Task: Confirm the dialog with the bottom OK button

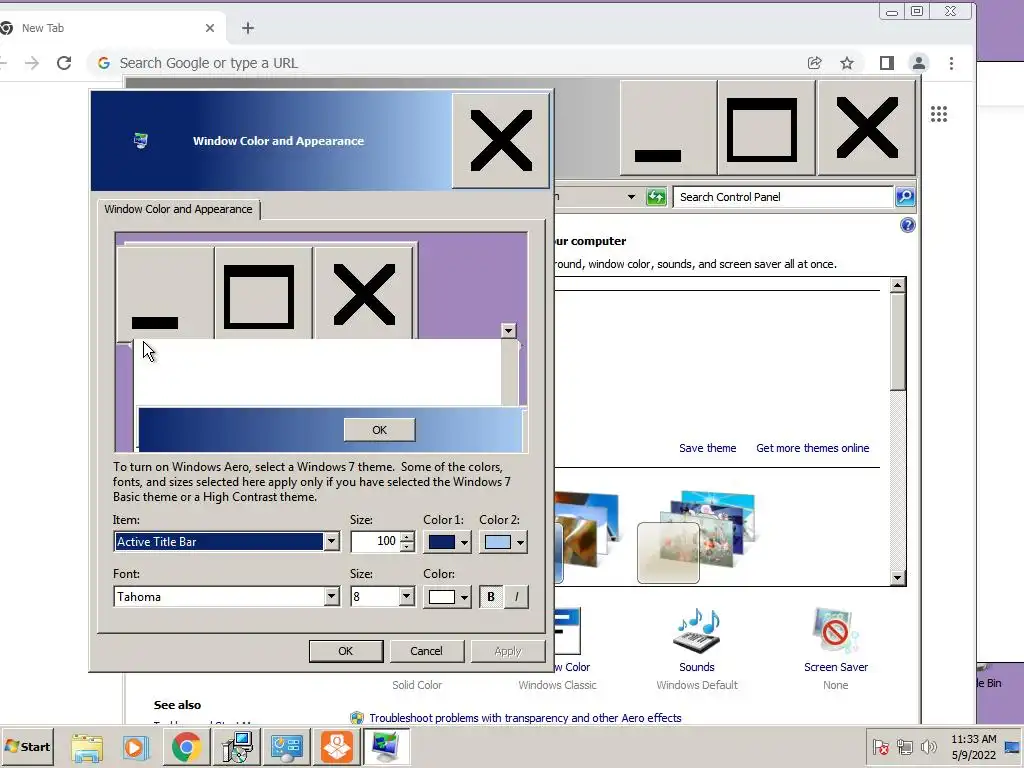Action: click(x=345, y=651)
